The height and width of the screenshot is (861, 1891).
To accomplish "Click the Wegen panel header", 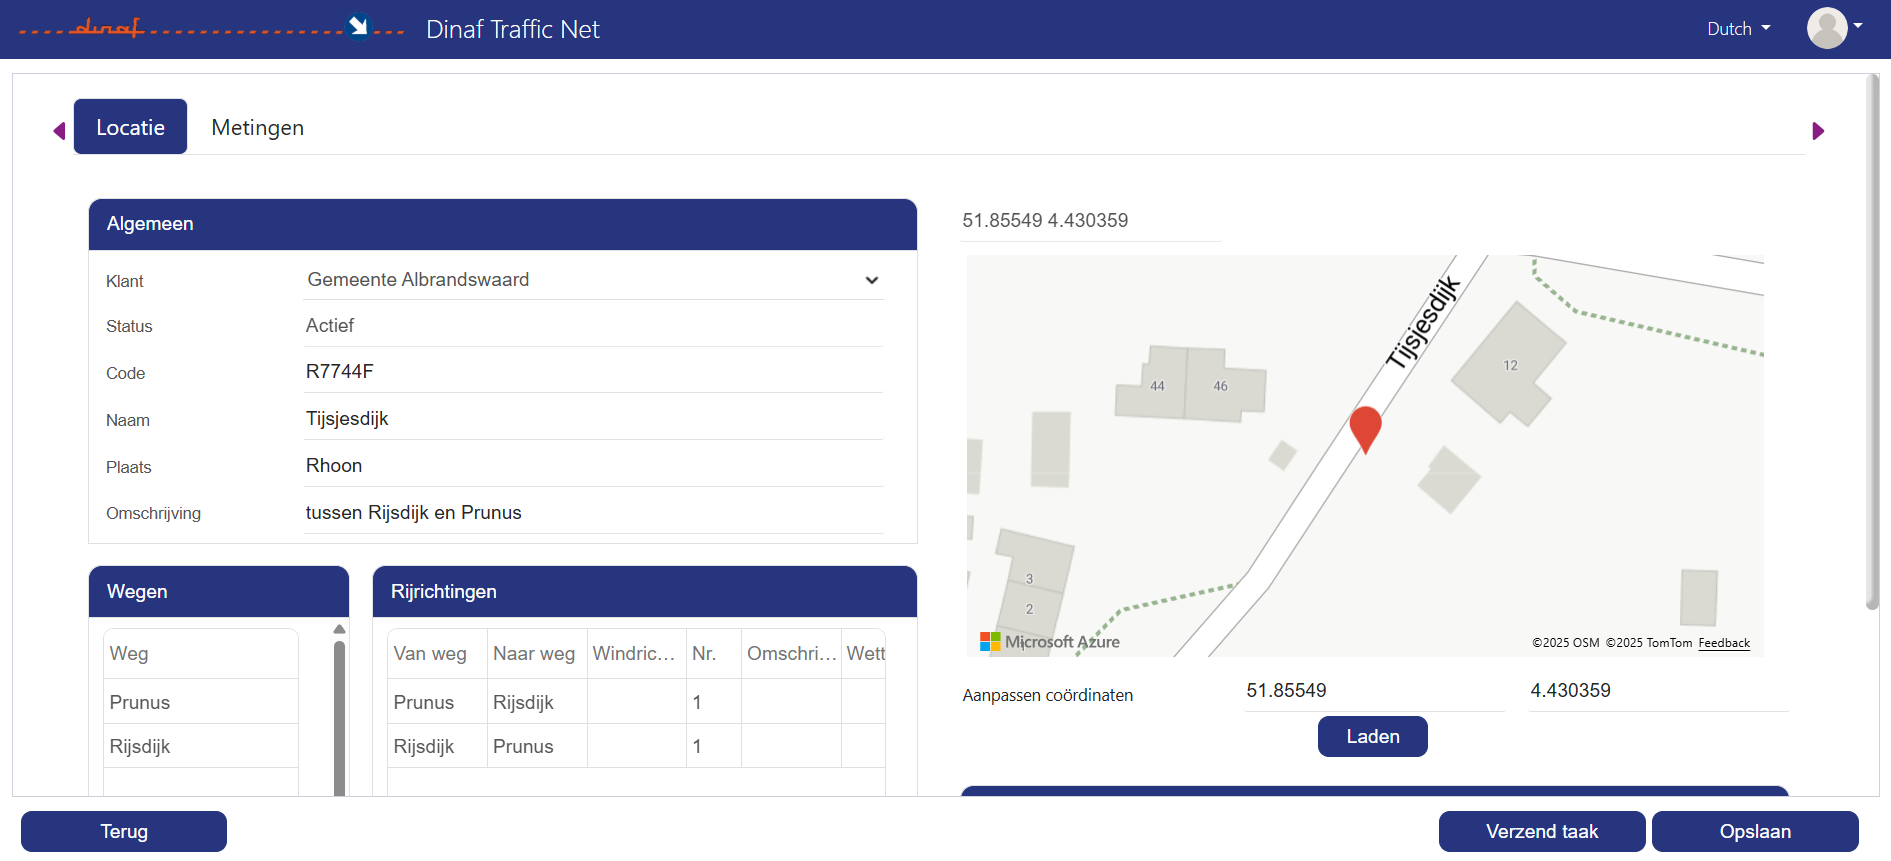I will [219, 592].
